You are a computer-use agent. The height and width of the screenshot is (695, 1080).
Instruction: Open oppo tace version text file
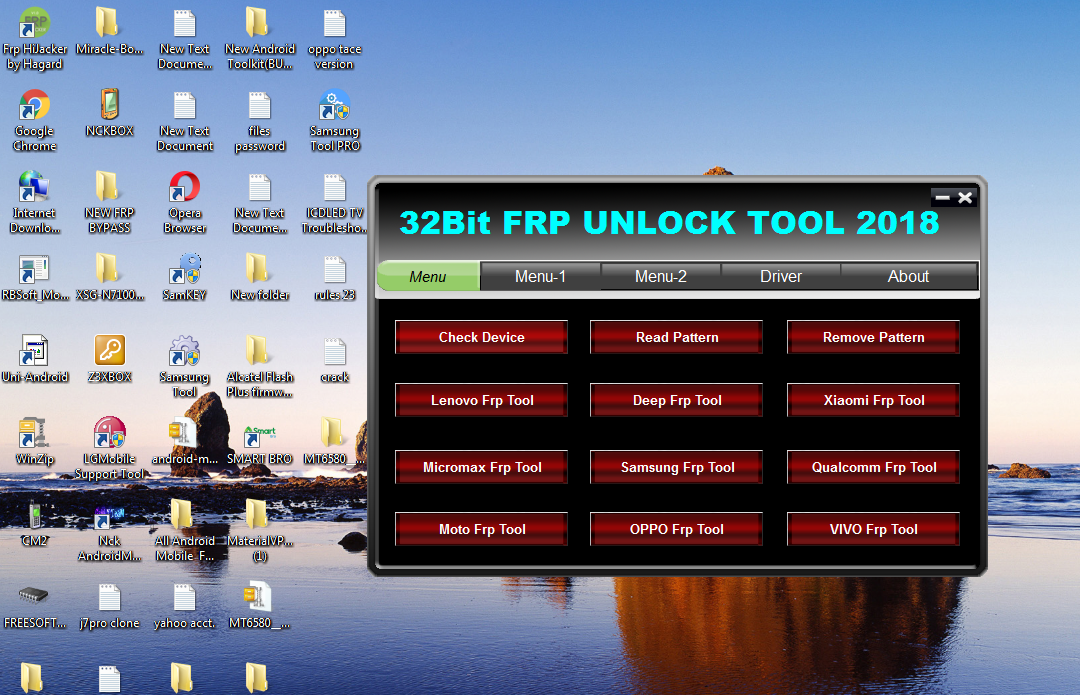pyautogui.click(x=335, y=39)
